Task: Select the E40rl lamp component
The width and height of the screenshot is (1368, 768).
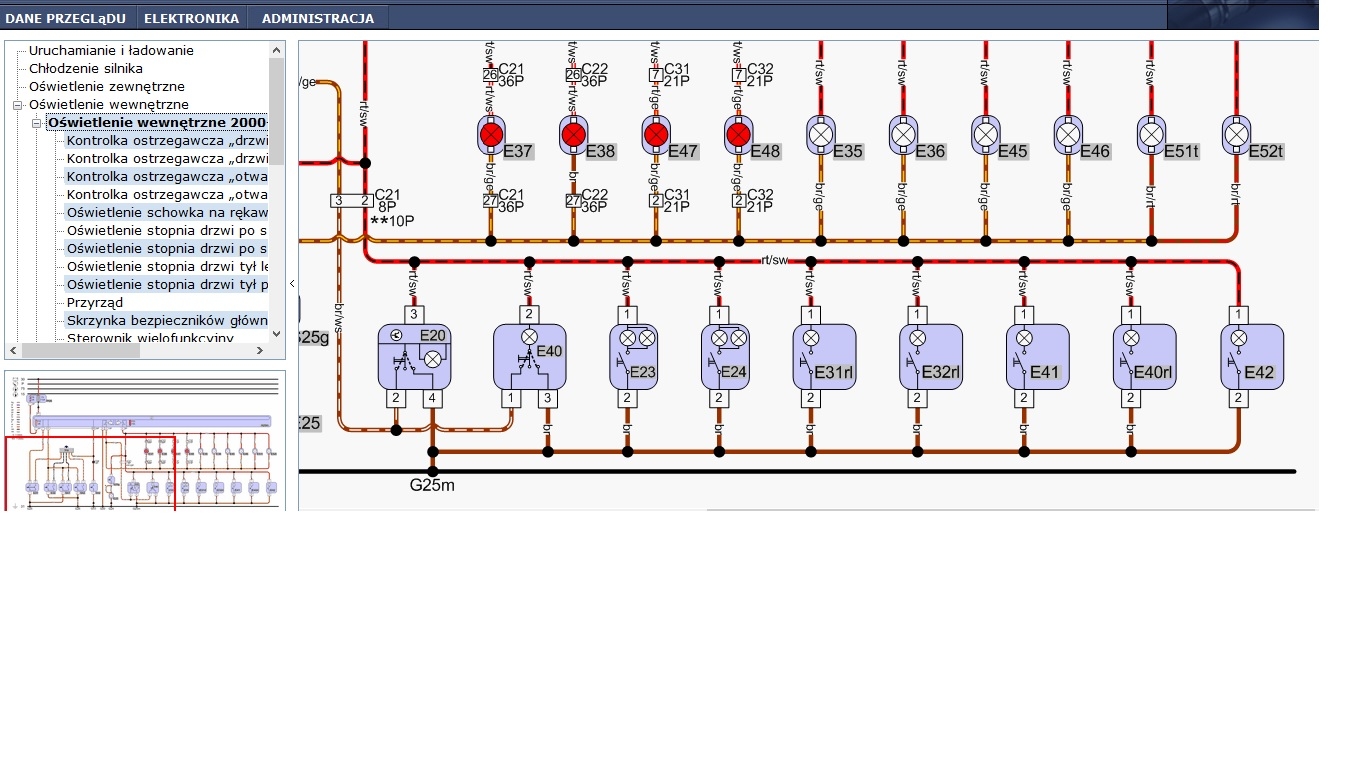Action: point(1145,357)
